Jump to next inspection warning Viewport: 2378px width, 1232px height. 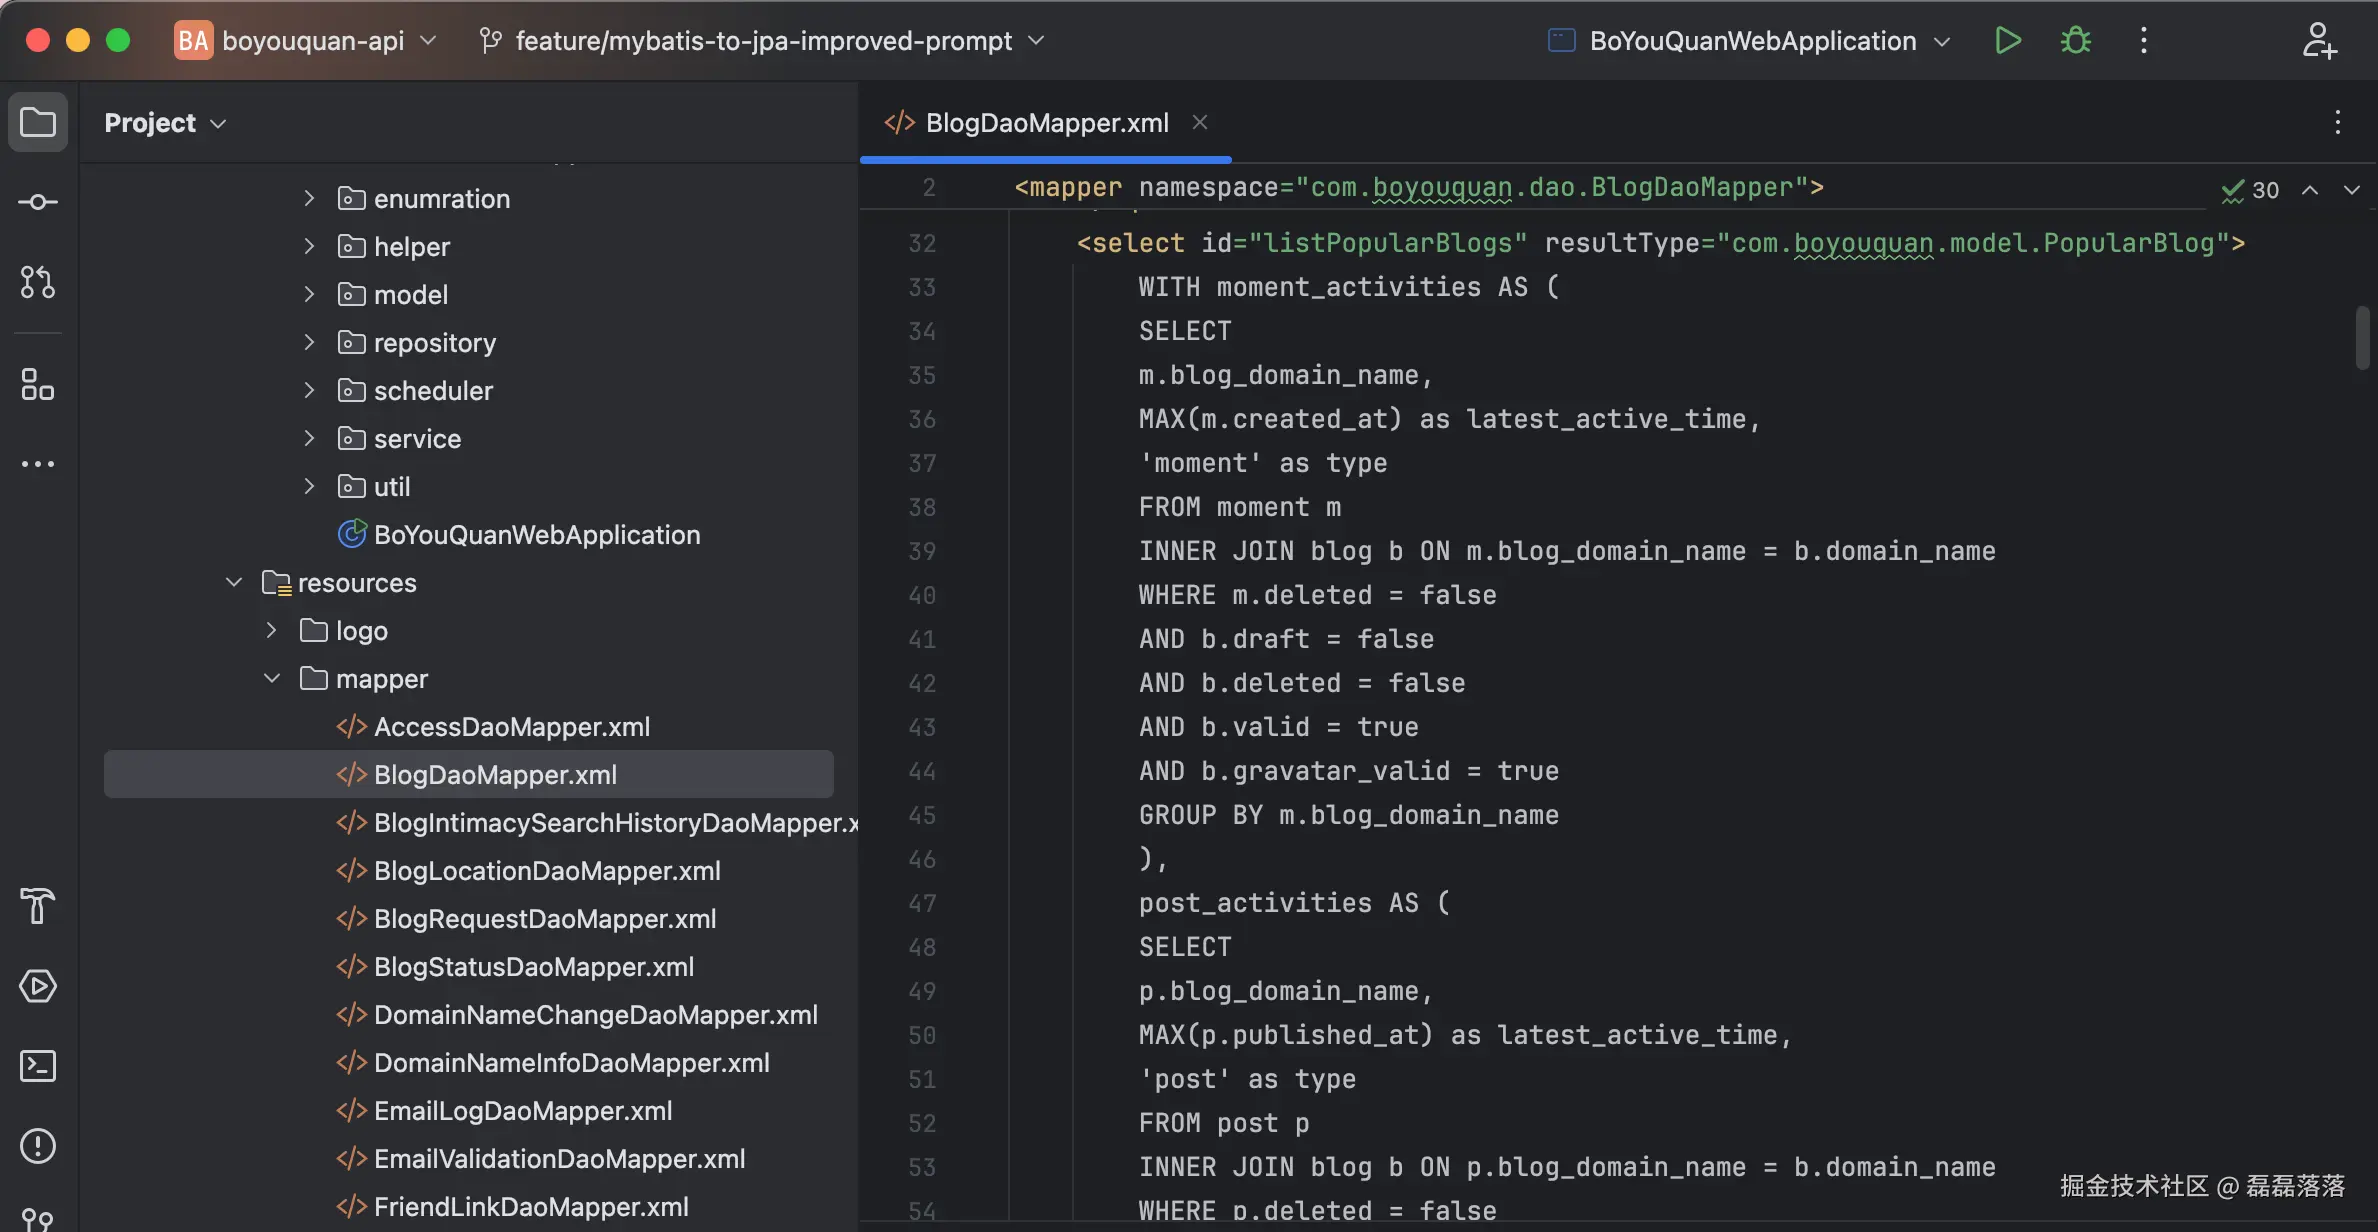(x=2351, y=190)
